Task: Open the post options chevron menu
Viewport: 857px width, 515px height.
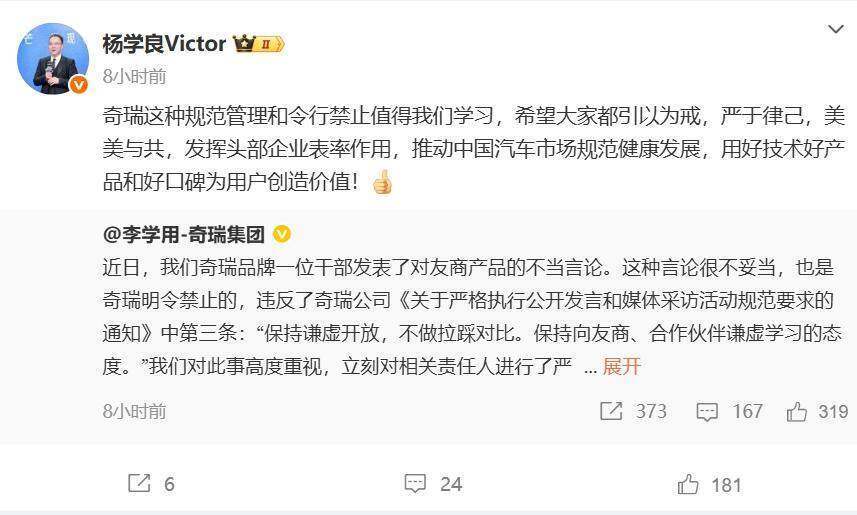Action: click(x=835, y=29)
